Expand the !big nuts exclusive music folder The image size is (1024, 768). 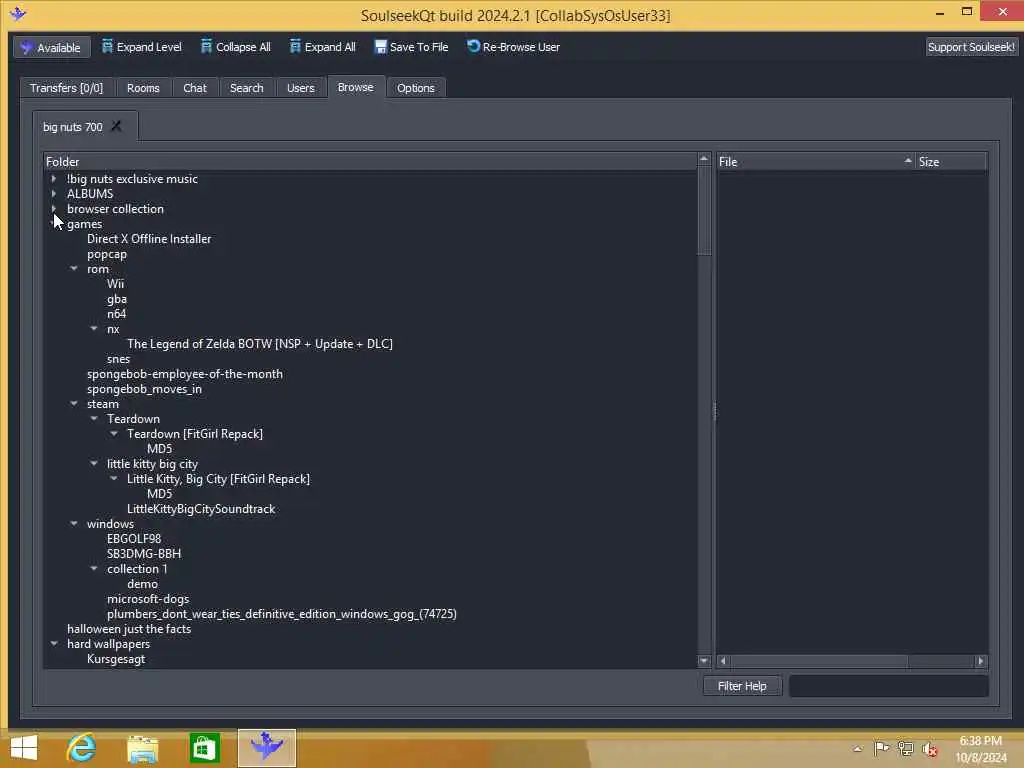click(x=54, y=178)
